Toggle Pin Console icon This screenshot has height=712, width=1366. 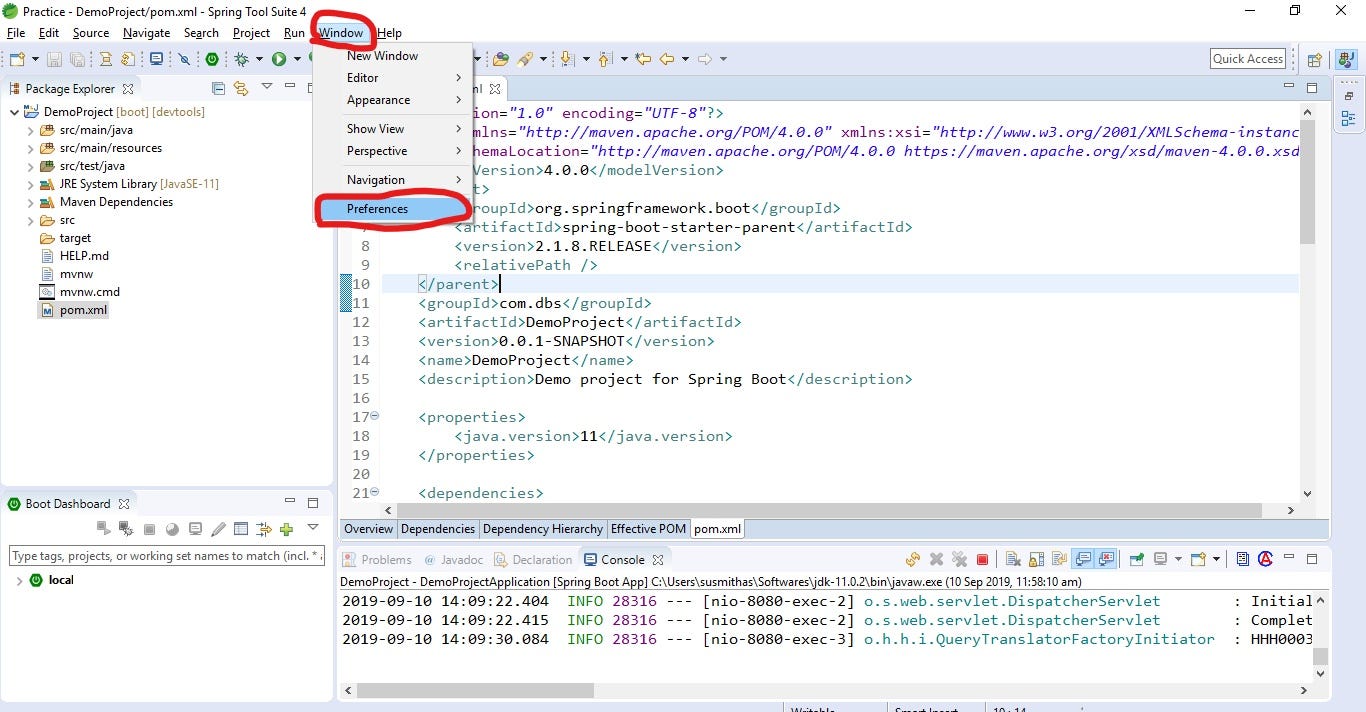tap(1137, 559)
